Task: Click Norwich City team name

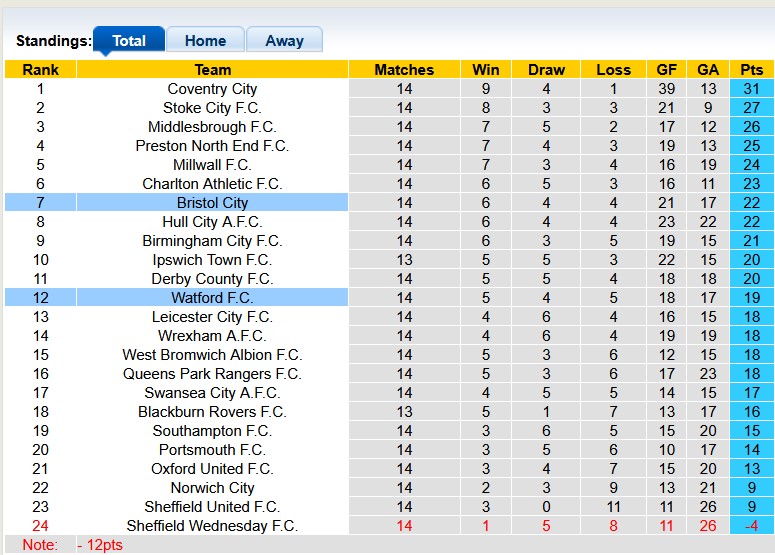Action: point(212,488)
